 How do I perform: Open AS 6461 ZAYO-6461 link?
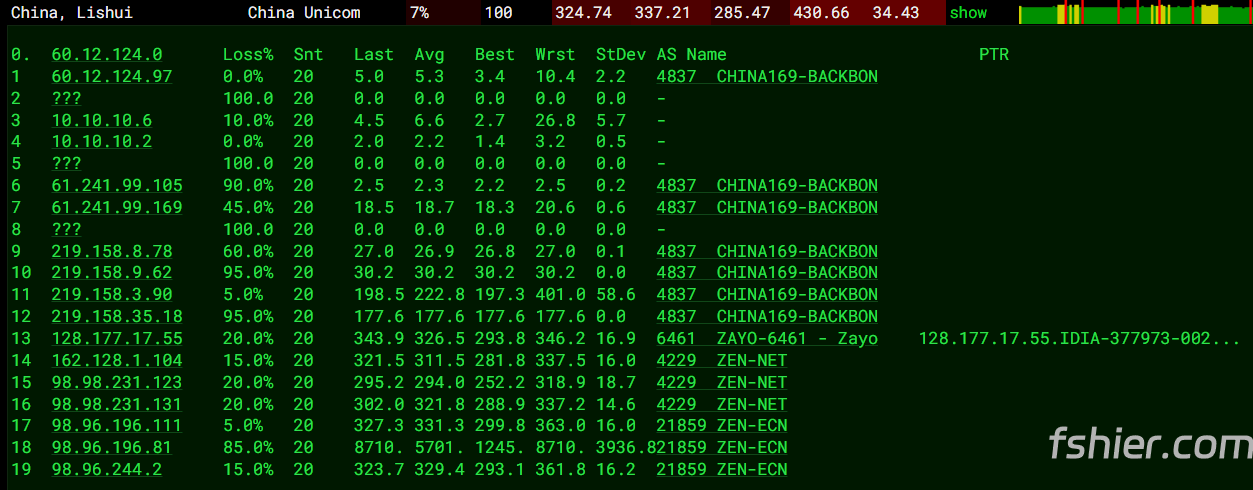click(x=767, y=339)
